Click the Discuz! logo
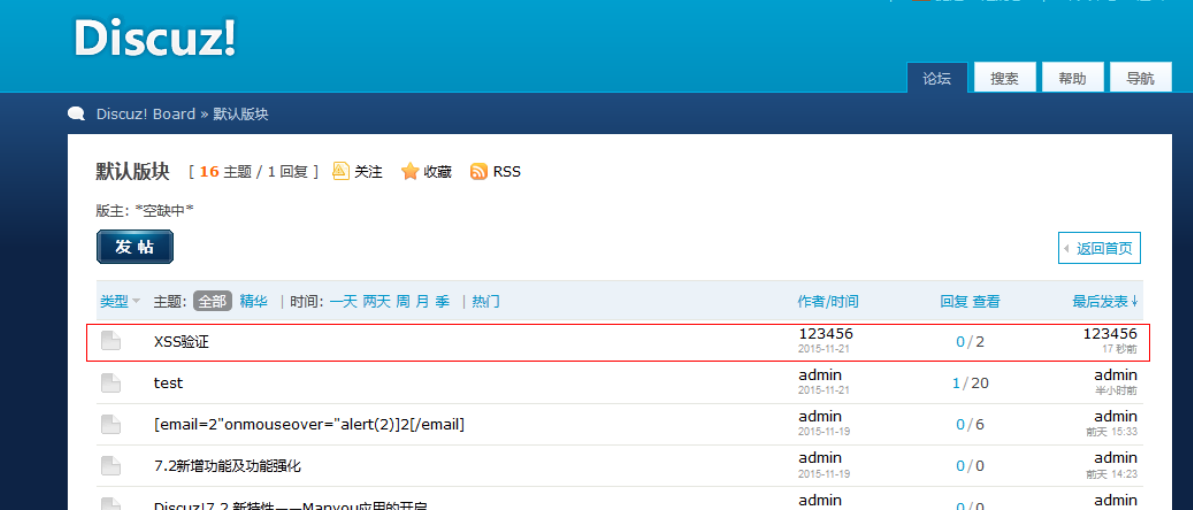The height and width of the screenshot is (510, 1193). pos(155,38)
